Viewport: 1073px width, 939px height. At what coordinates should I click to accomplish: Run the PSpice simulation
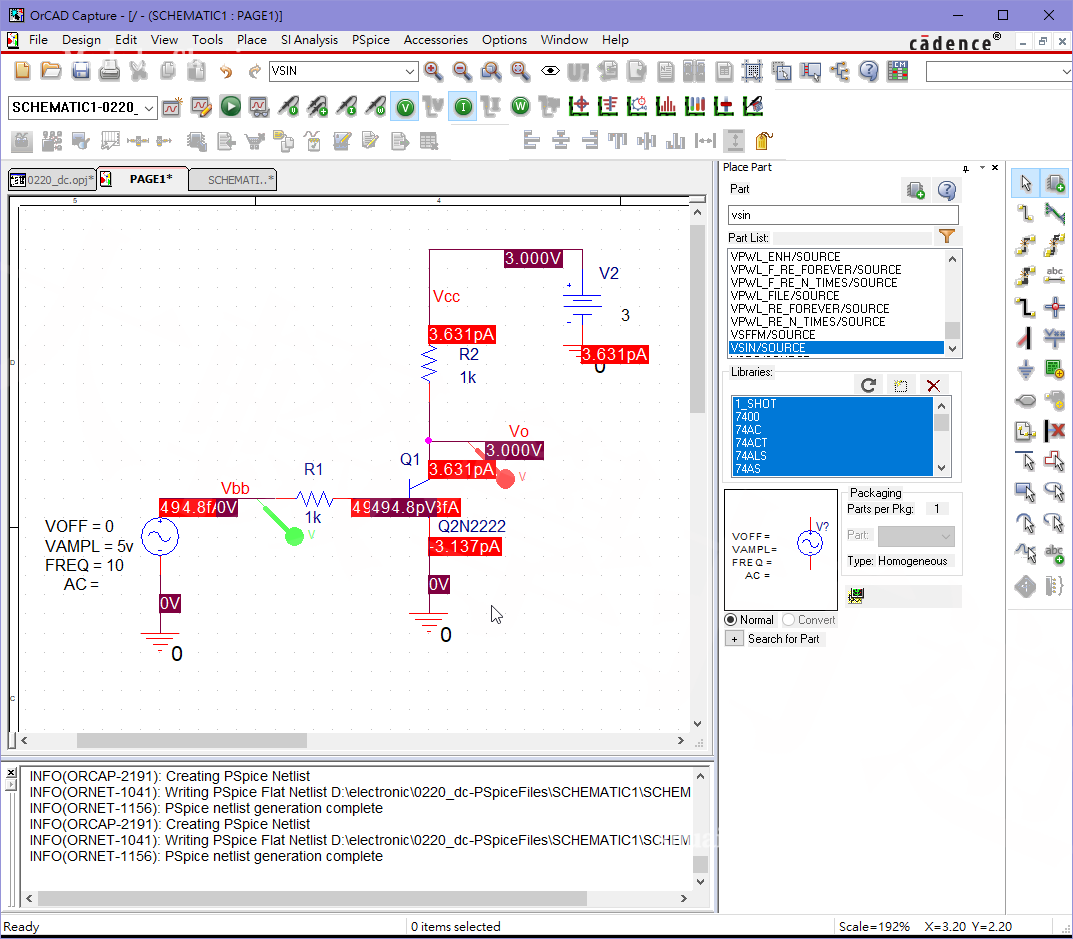point(231,107)
